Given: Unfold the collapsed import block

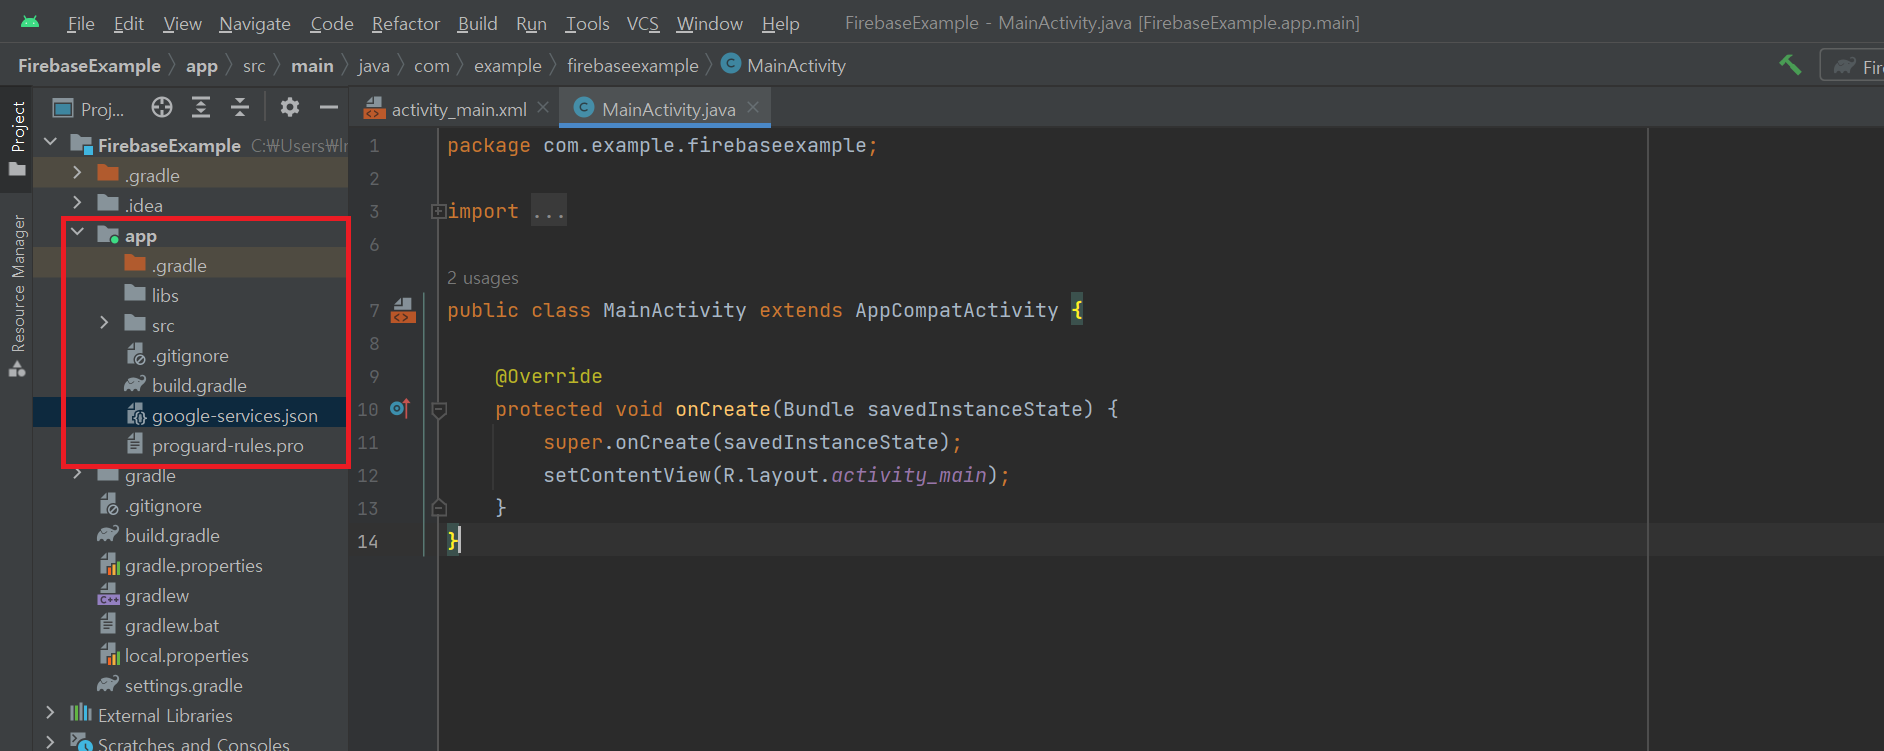Looking at the screenshot, I should pyautogui.click(x=438, y=211).
